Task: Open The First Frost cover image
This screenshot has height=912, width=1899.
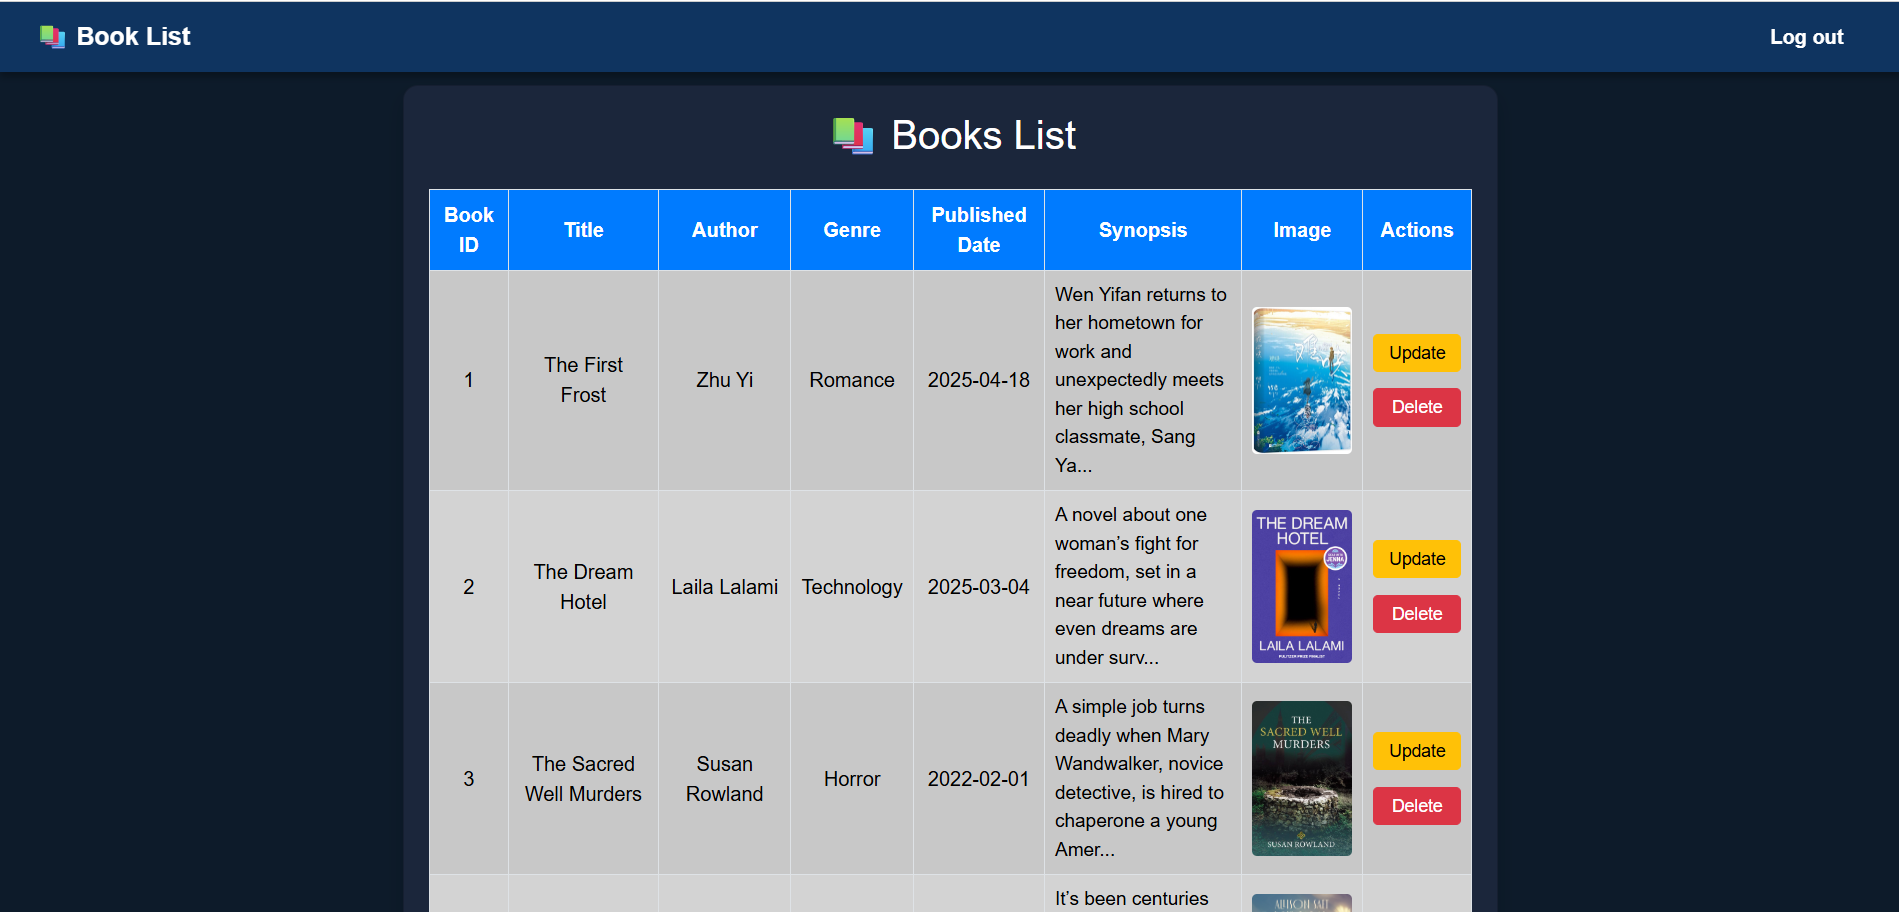Action: 1302,380
